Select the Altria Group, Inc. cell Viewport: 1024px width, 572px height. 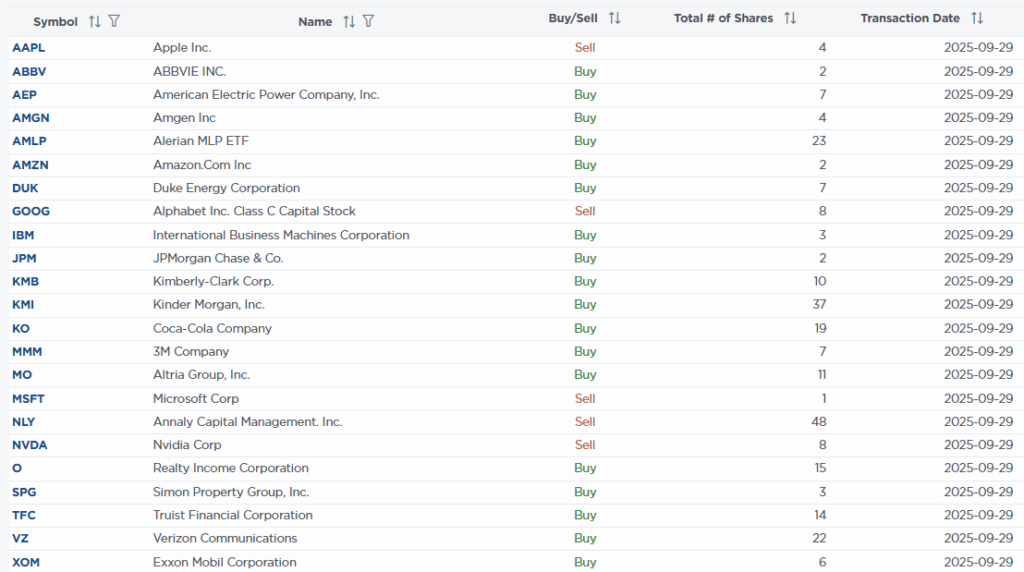pyautogui.click(x=202, y=375)
